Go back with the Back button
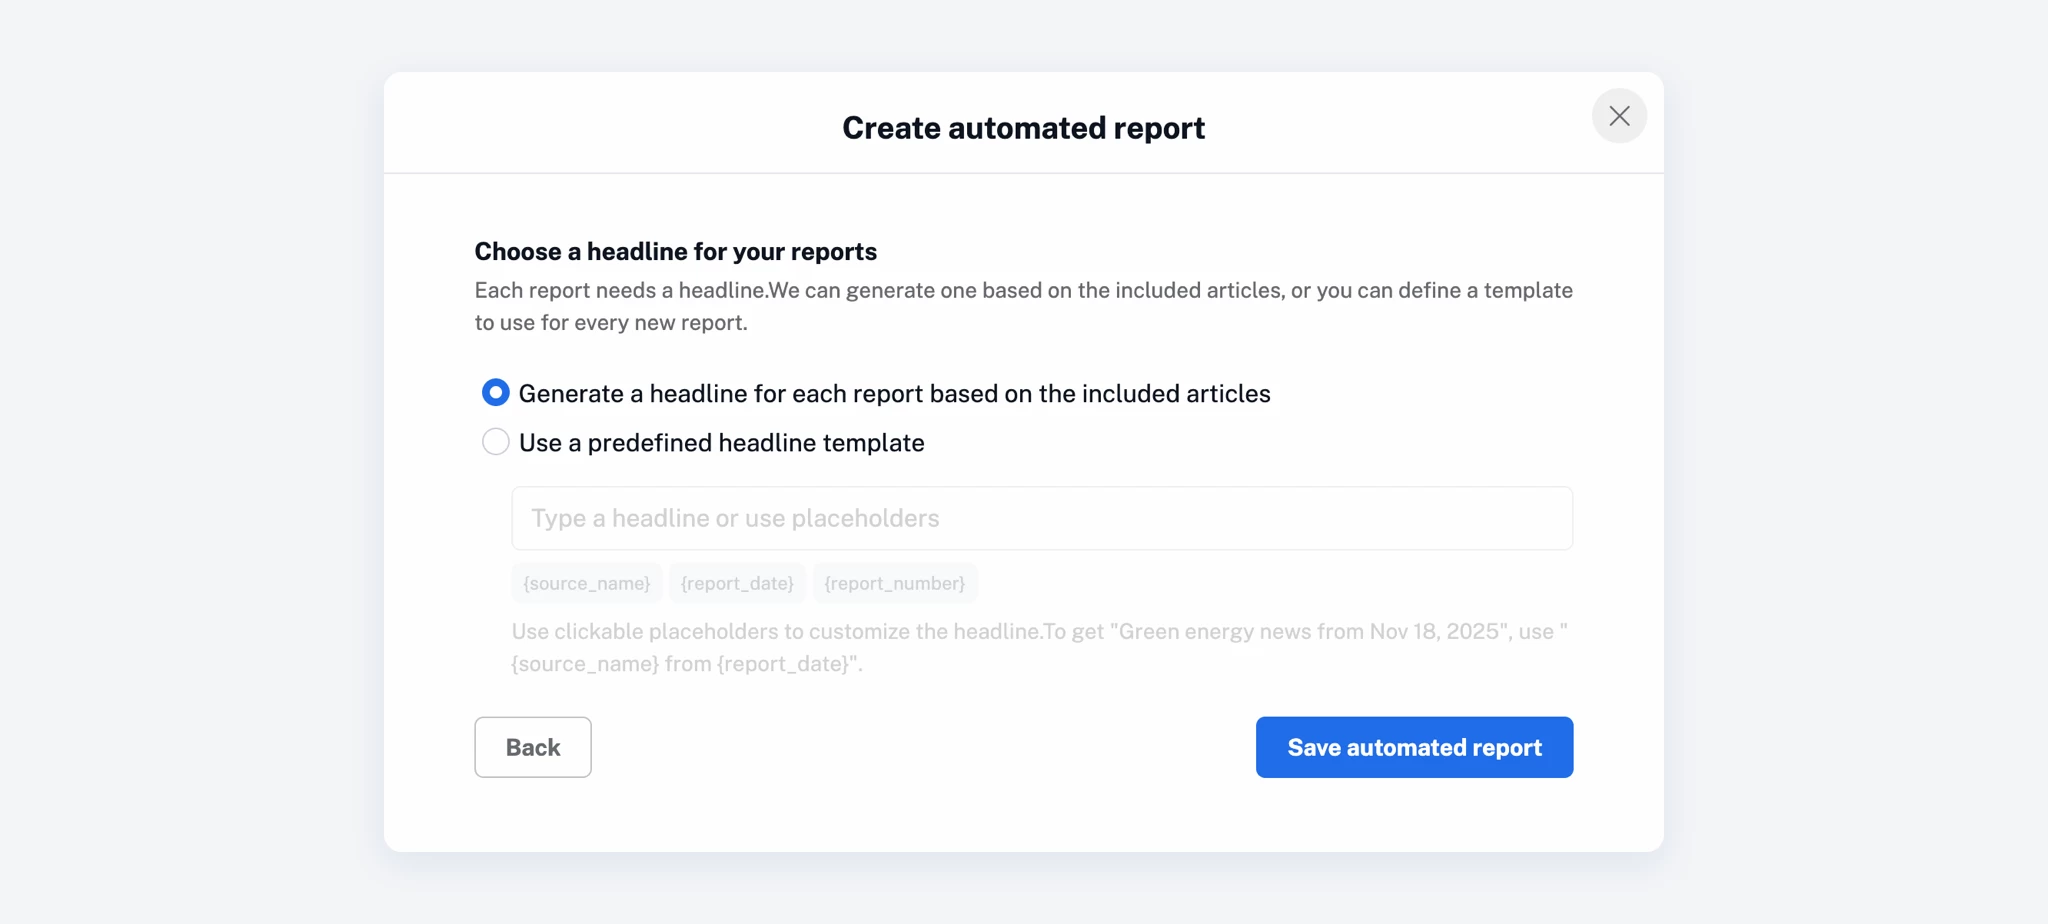Screen dimensions: 2048x924 coord(532,747)
